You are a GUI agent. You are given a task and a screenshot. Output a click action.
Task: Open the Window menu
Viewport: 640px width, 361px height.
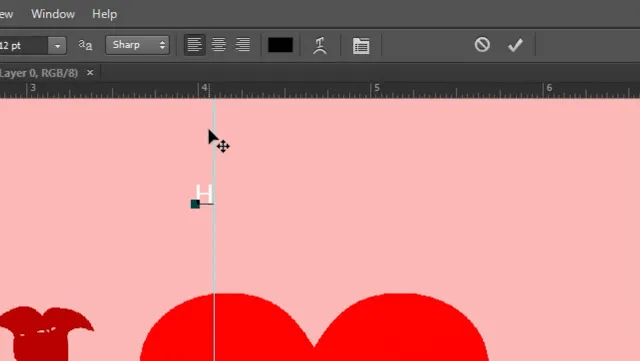53,14
